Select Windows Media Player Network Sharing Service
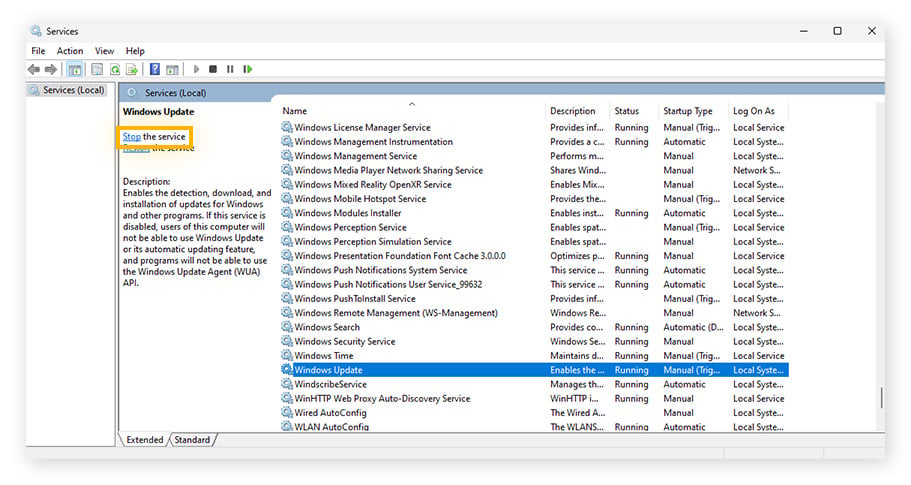Viewport: 911px width, 485px height. click(x=534, y=170)
